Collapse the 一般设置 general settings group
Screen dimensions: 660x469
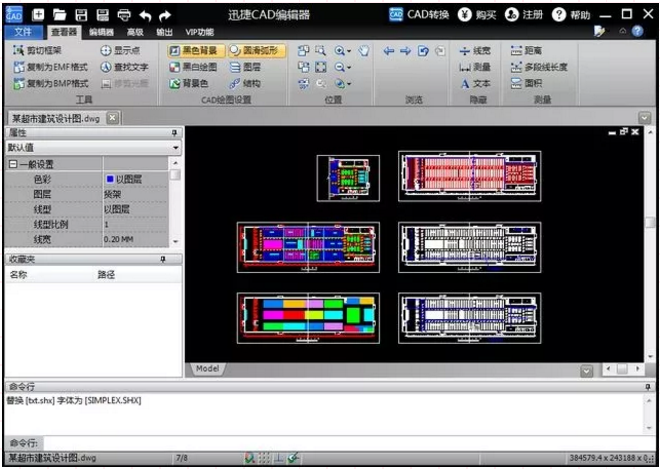(x=13, y=164)
